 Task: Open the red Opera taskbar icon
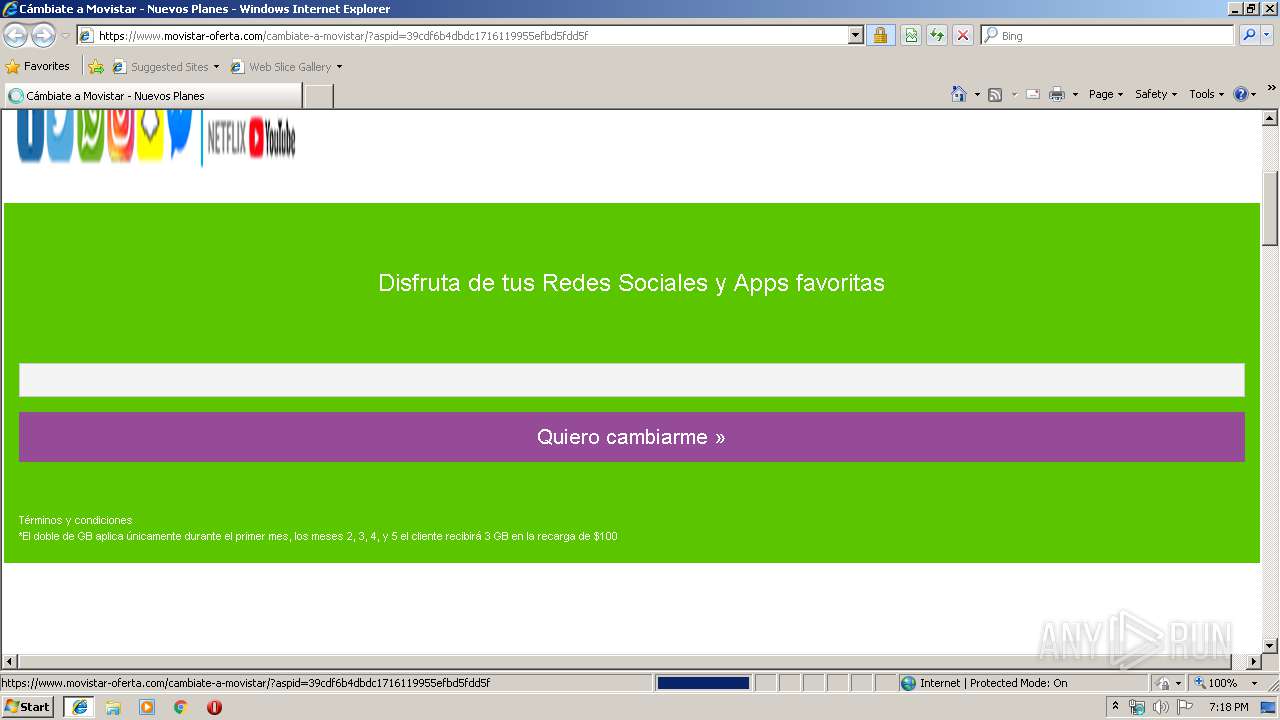pos(214,707)
